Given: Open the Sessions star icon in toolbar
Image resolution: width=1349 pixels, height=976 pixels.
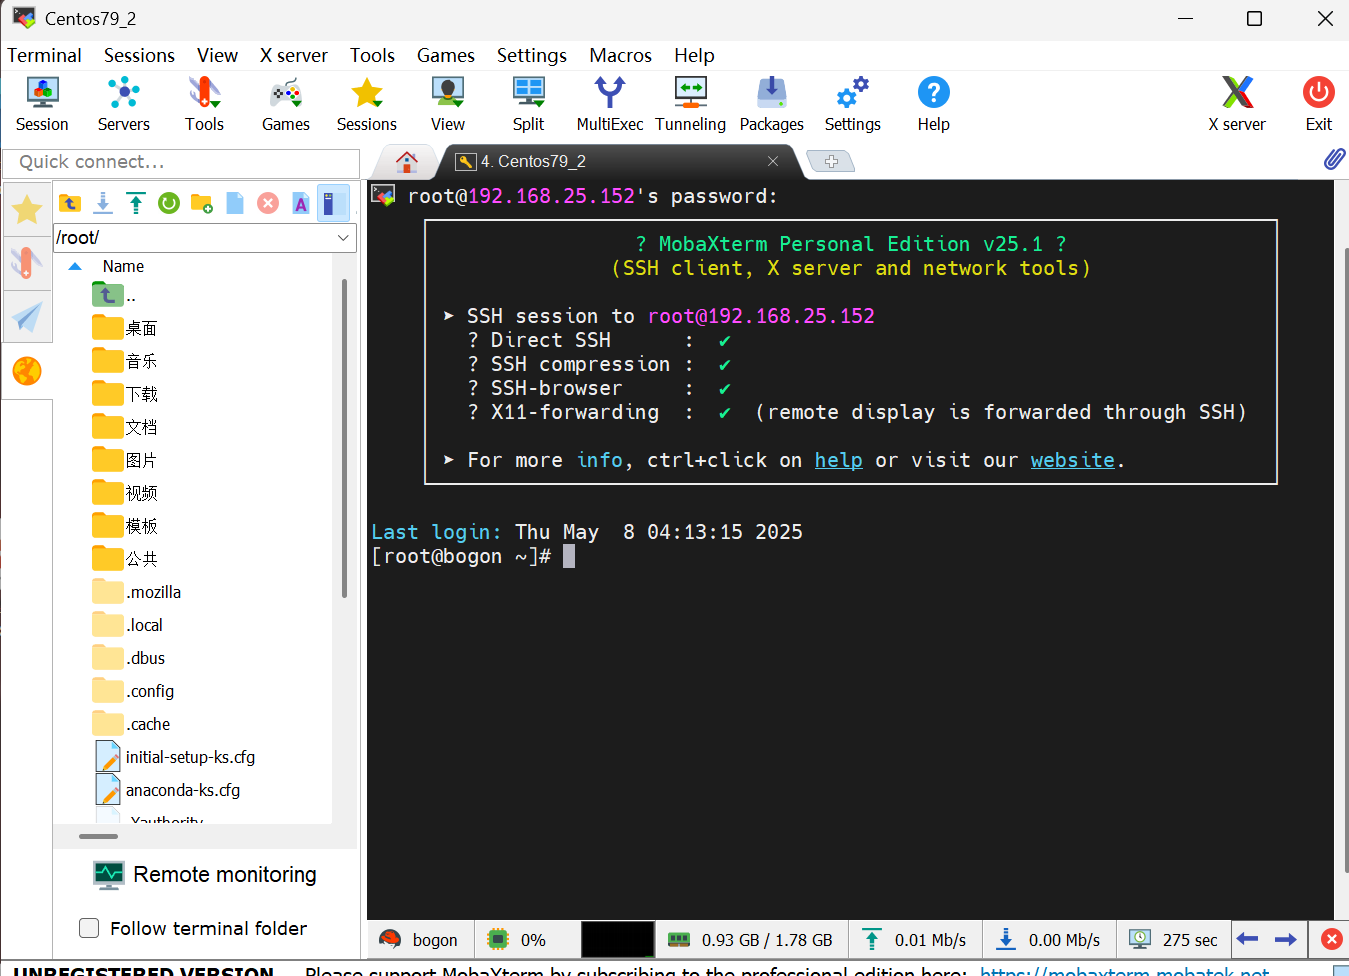Looking at the screenshot, I should click(x=366, y=104).
